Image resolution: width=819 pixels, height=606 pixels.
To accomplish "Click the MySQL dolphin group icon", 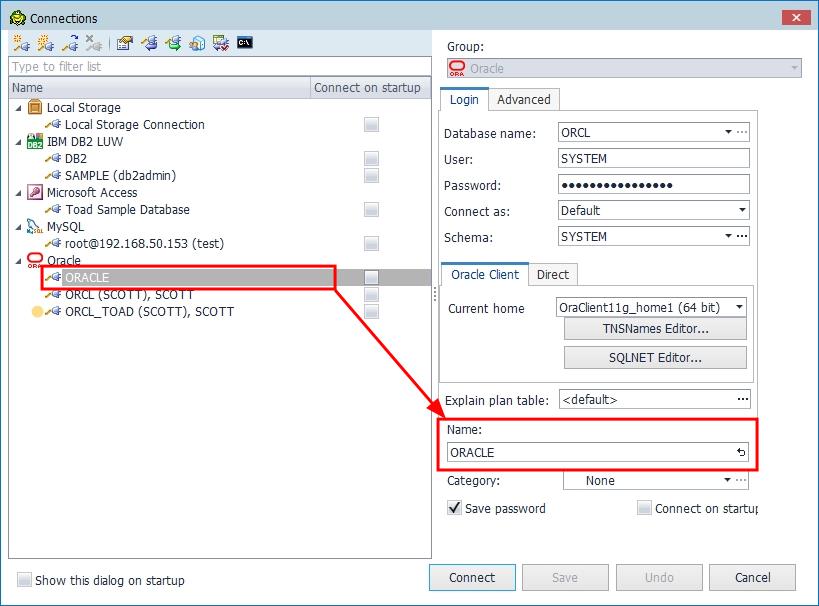I will pos(35,227).
